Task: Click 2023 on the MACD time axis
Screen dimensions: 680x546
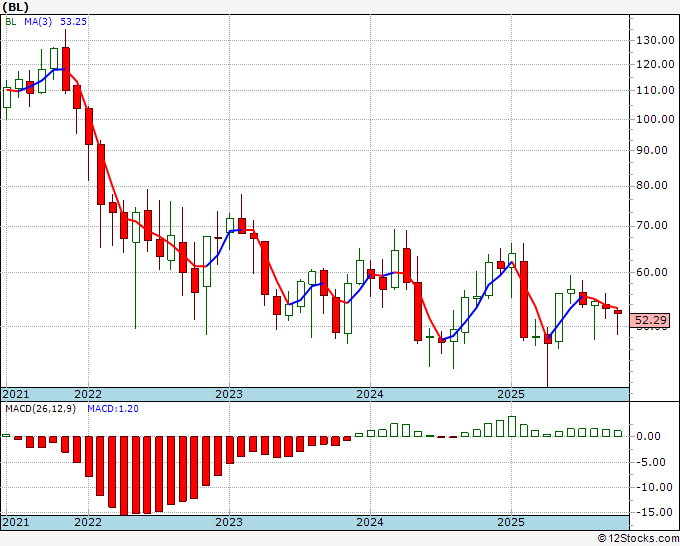Action: (229, 522)
